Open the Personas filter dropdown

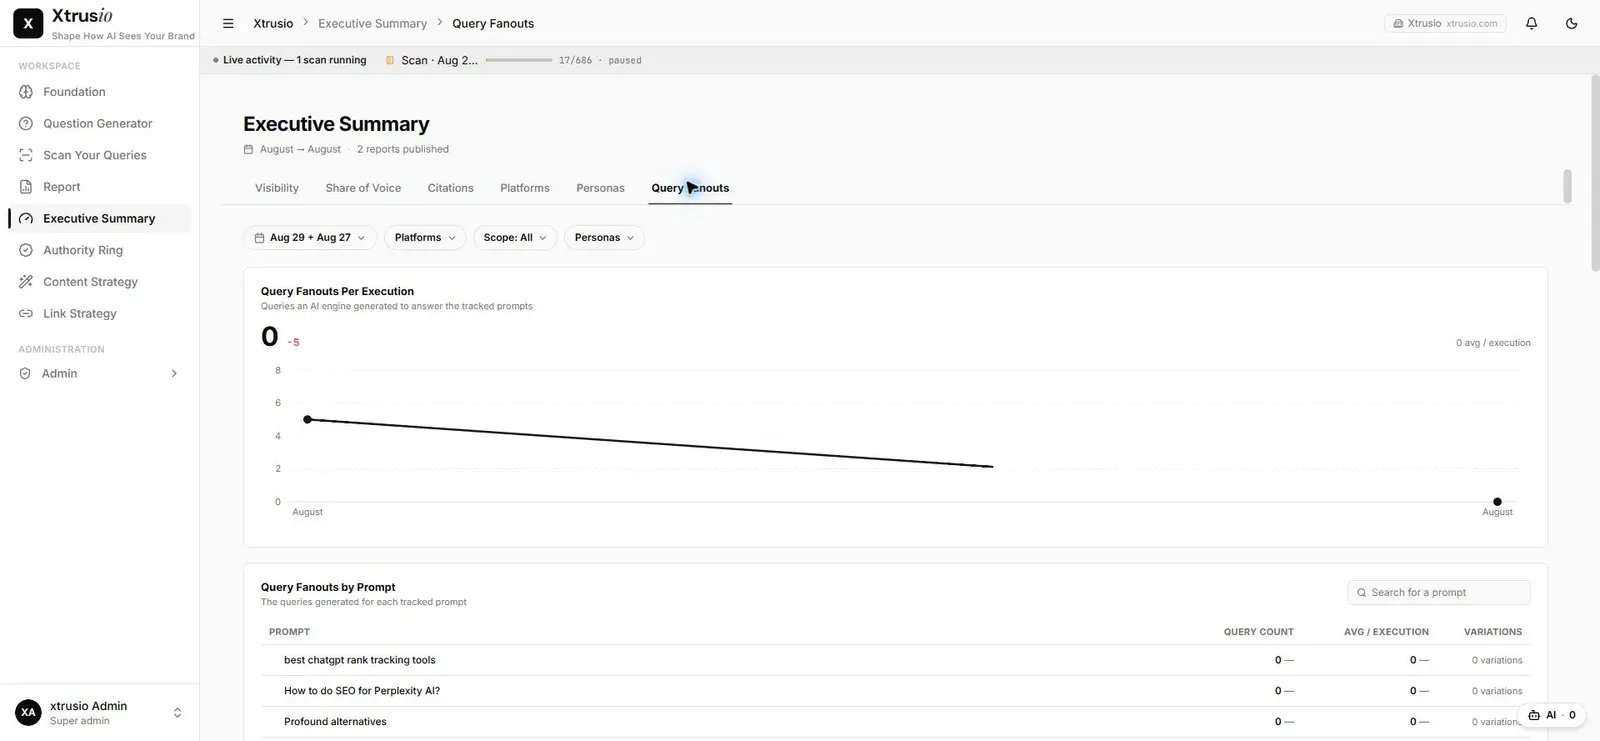(x=604, y=238)
